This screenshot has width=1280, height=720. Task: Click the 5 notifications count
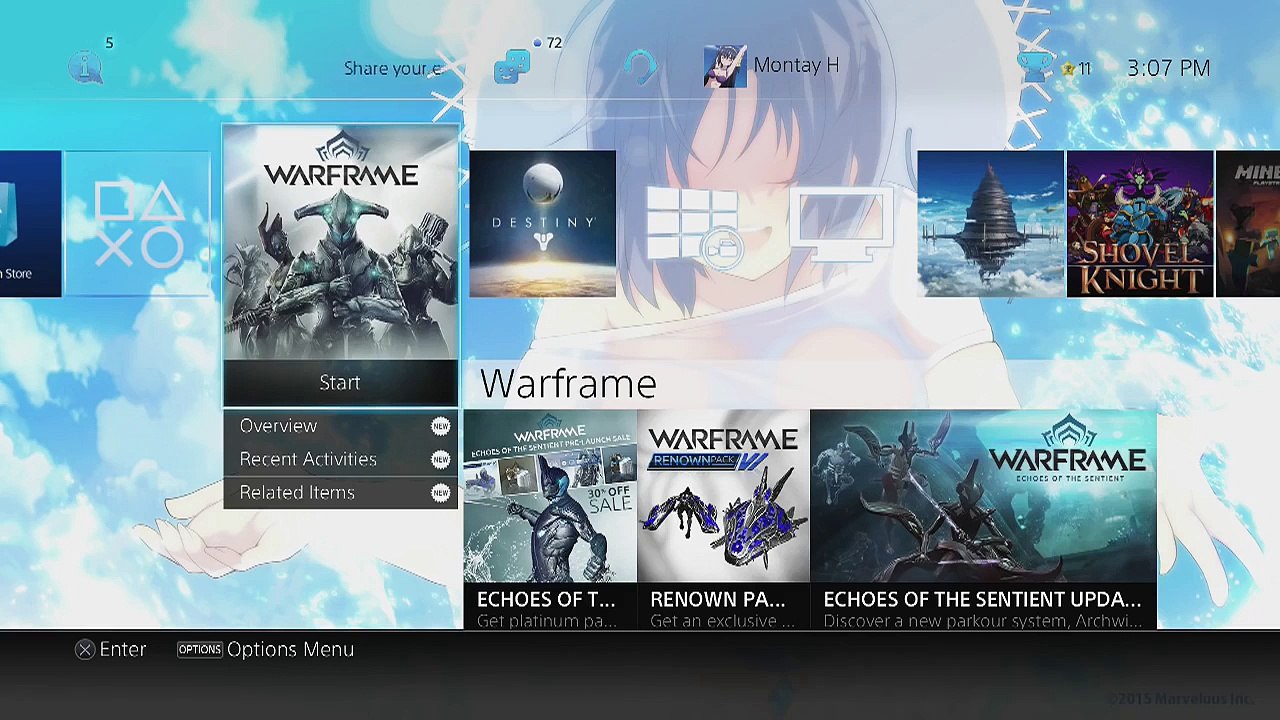[x=109, y=43]
